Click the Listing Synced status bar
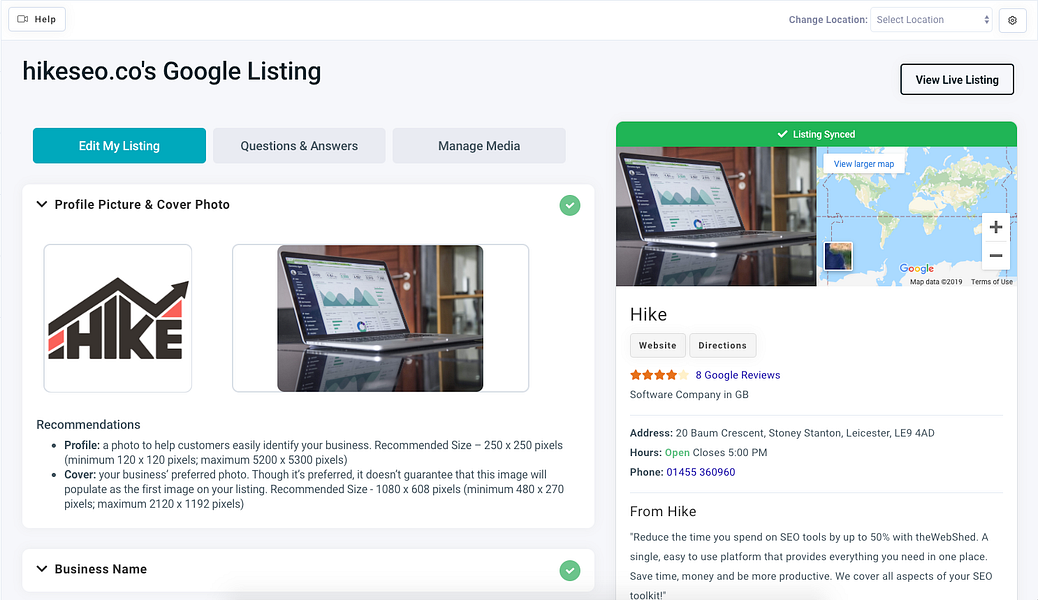Screen dimensions: 1038x600 [x=816, y=134]
